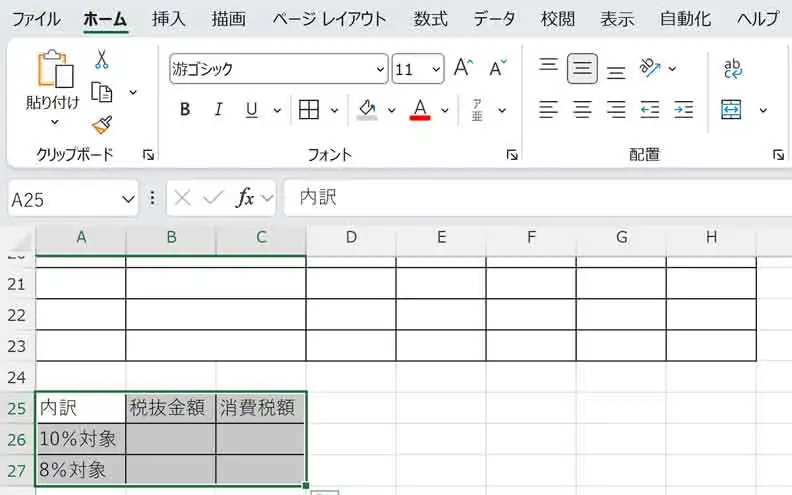Switch to the 数式 tab
The height and width of the screenshot is (495, 792).
pos(430,19)
